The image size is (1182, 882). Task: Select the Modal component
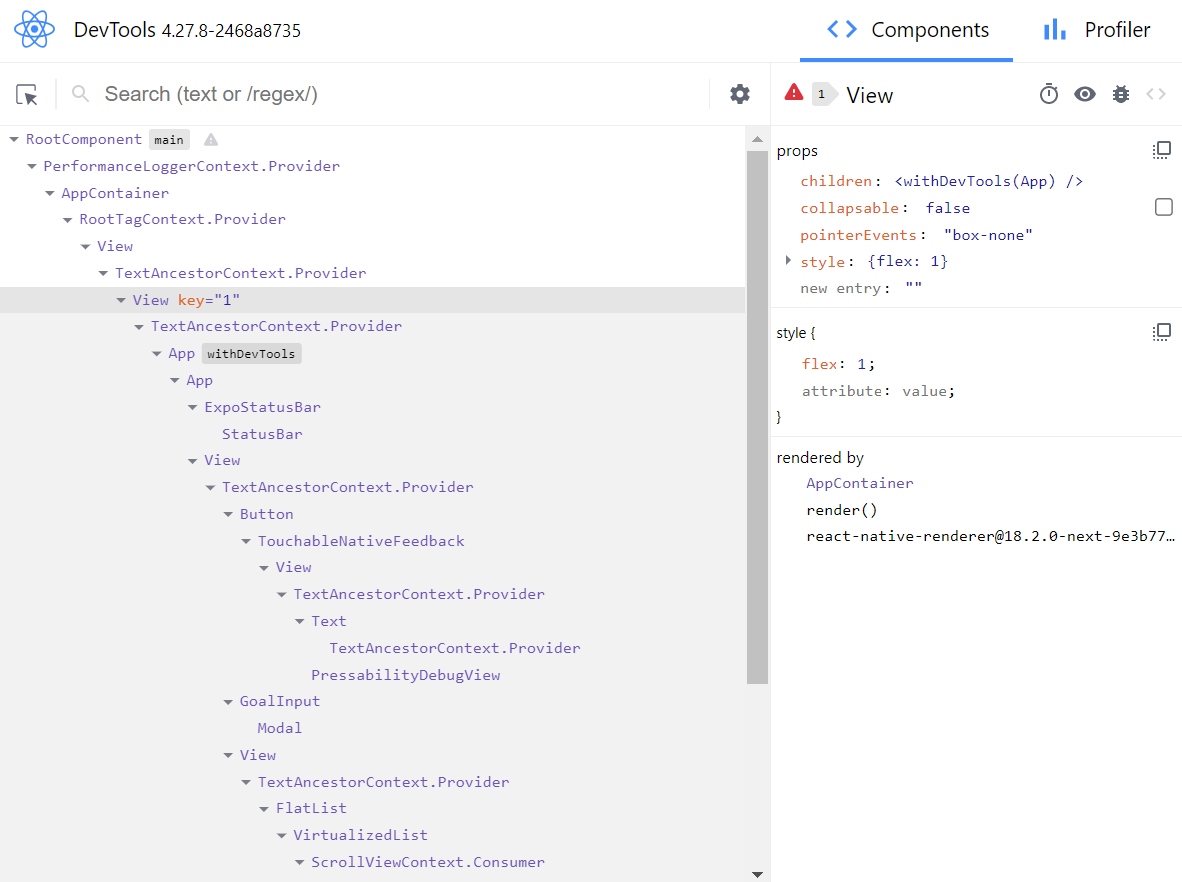tap(280, 728)
